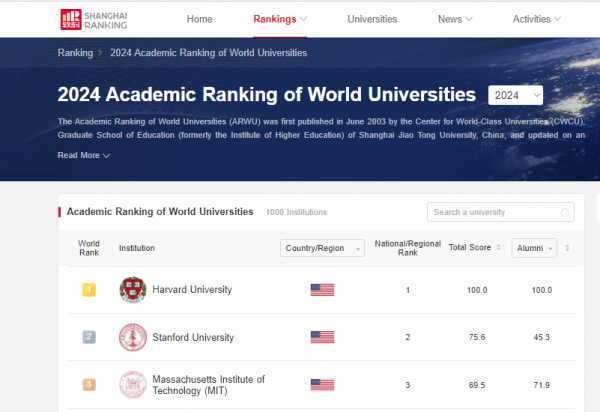This screenshot has height=412, width=600.
Task: Click the Stanford University seal icon
Action: point(132,337)
